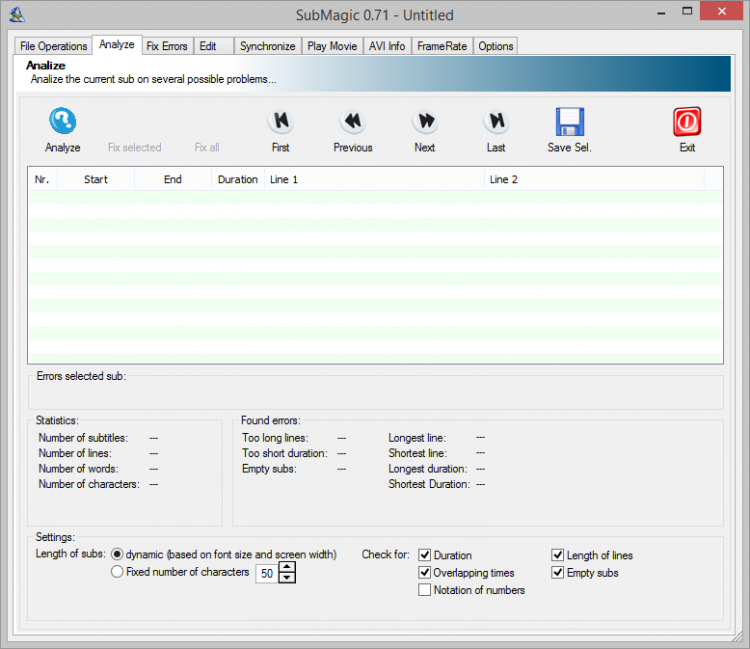Switch to the Synchronize tab
Image resolution: width=750 pixels, height=649 pixels.
click(267, 46)
